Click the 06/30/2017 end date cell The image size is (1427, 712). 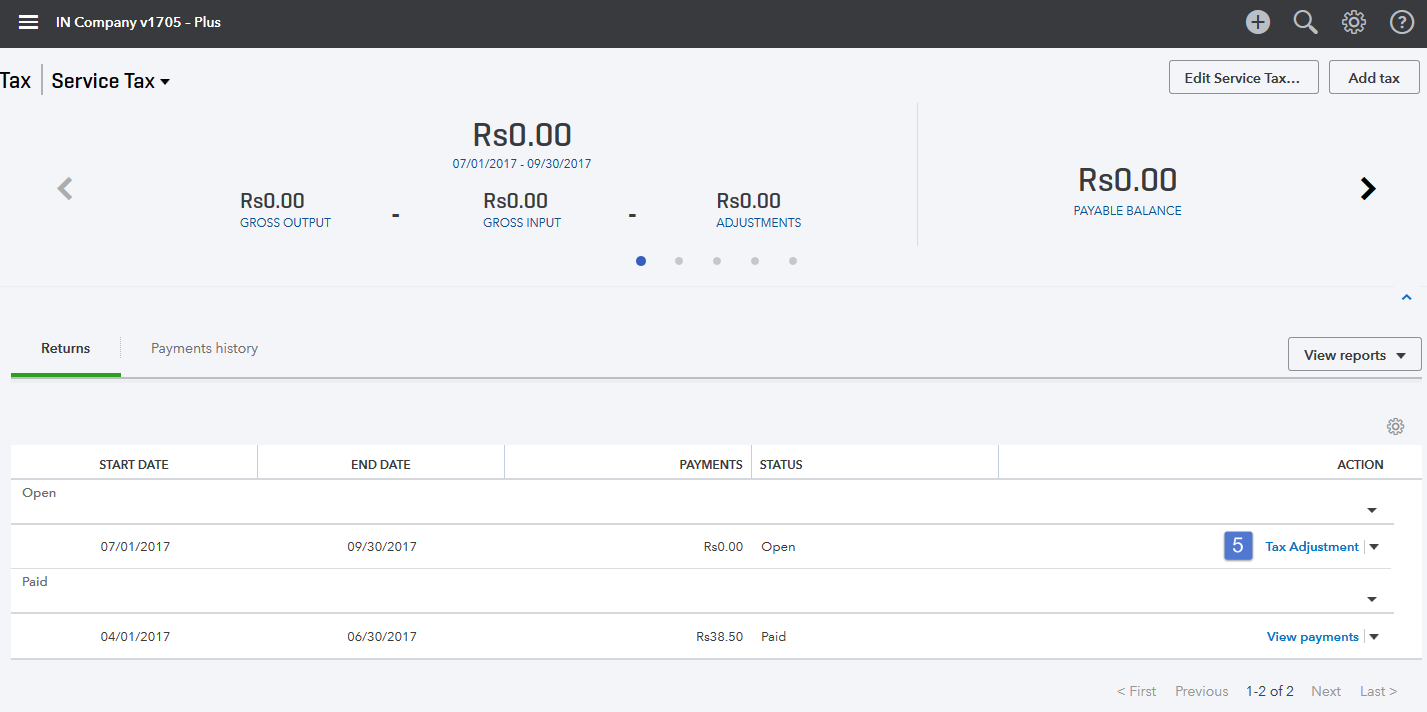[x=382, y=637]
